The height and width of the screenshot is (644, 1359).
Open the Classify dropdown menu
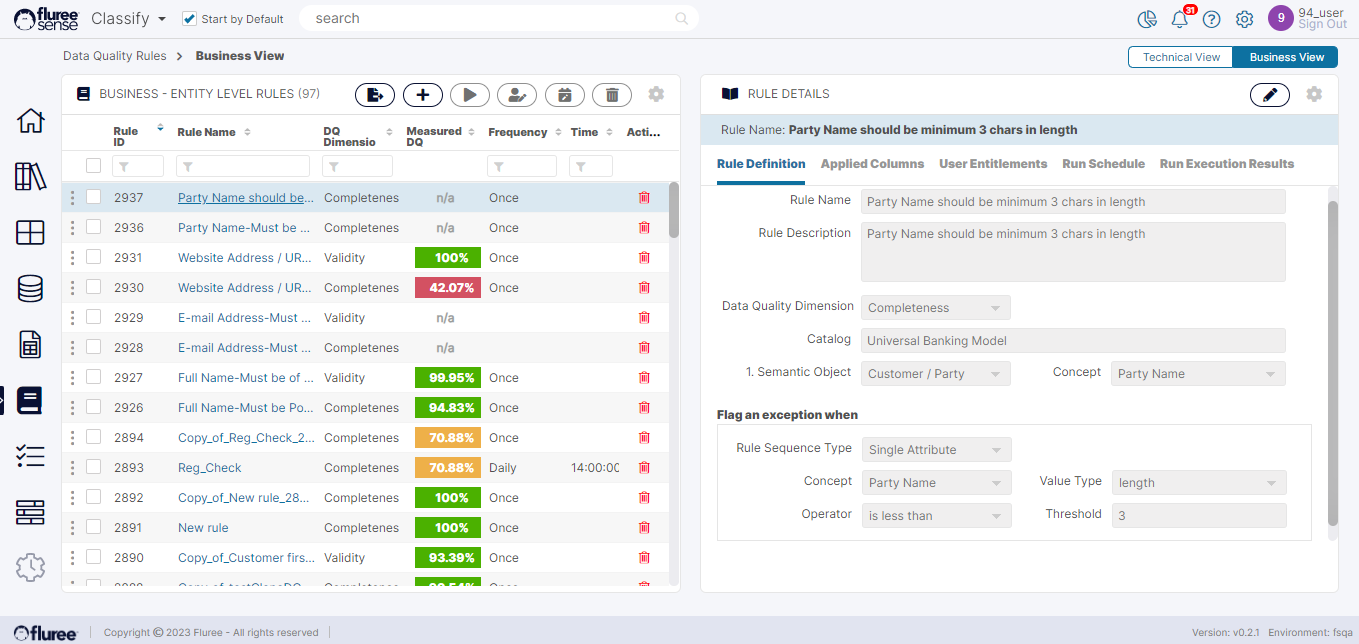click(128, 19)
